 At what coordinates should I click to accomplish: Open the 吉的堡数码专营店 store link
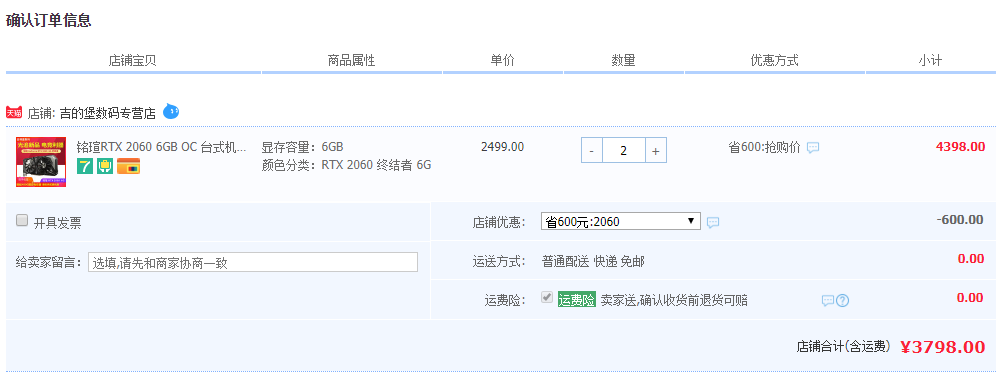pos(107,114)
